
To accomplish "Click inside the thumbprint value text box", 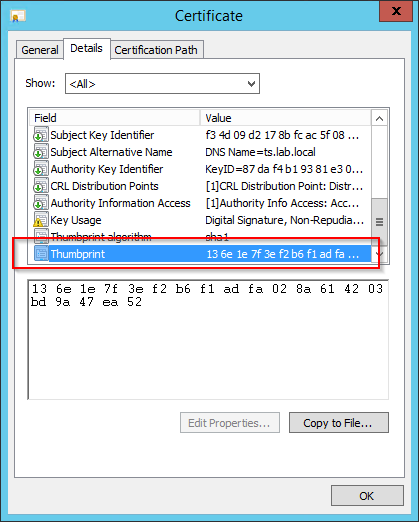I will click(208, 339).
